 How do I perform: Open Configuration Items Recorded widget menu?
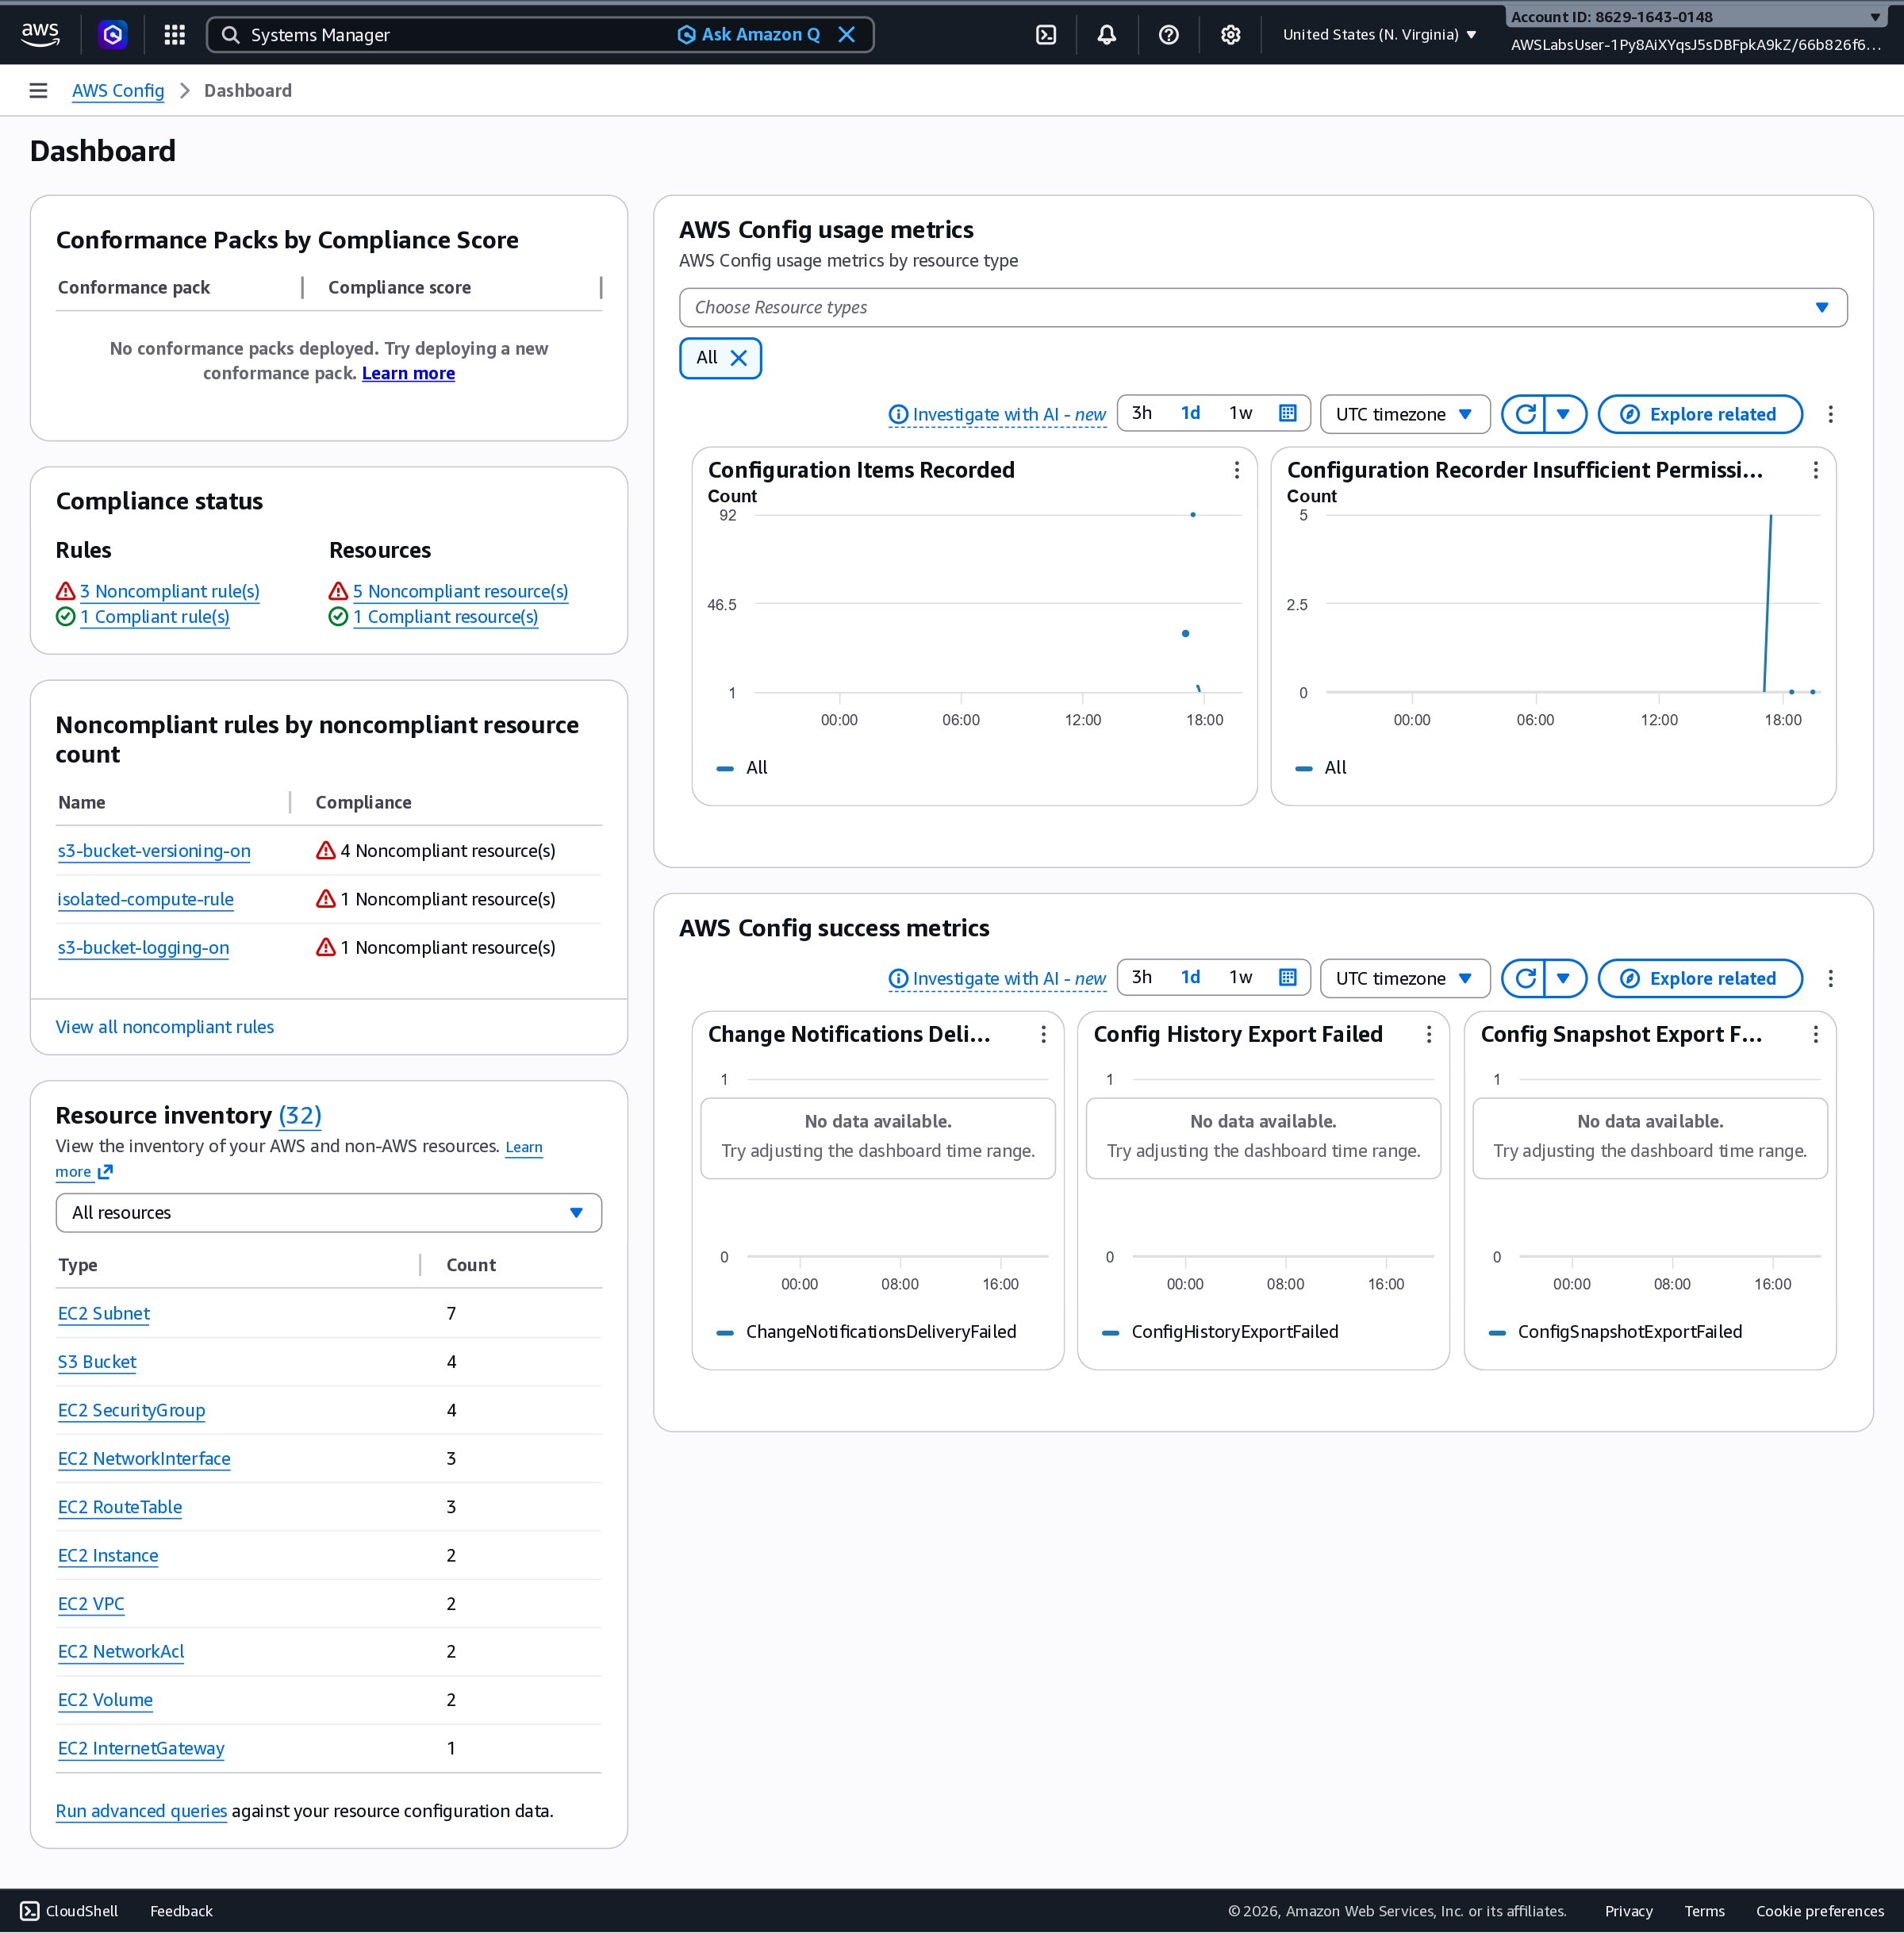tap(1237, 470)
